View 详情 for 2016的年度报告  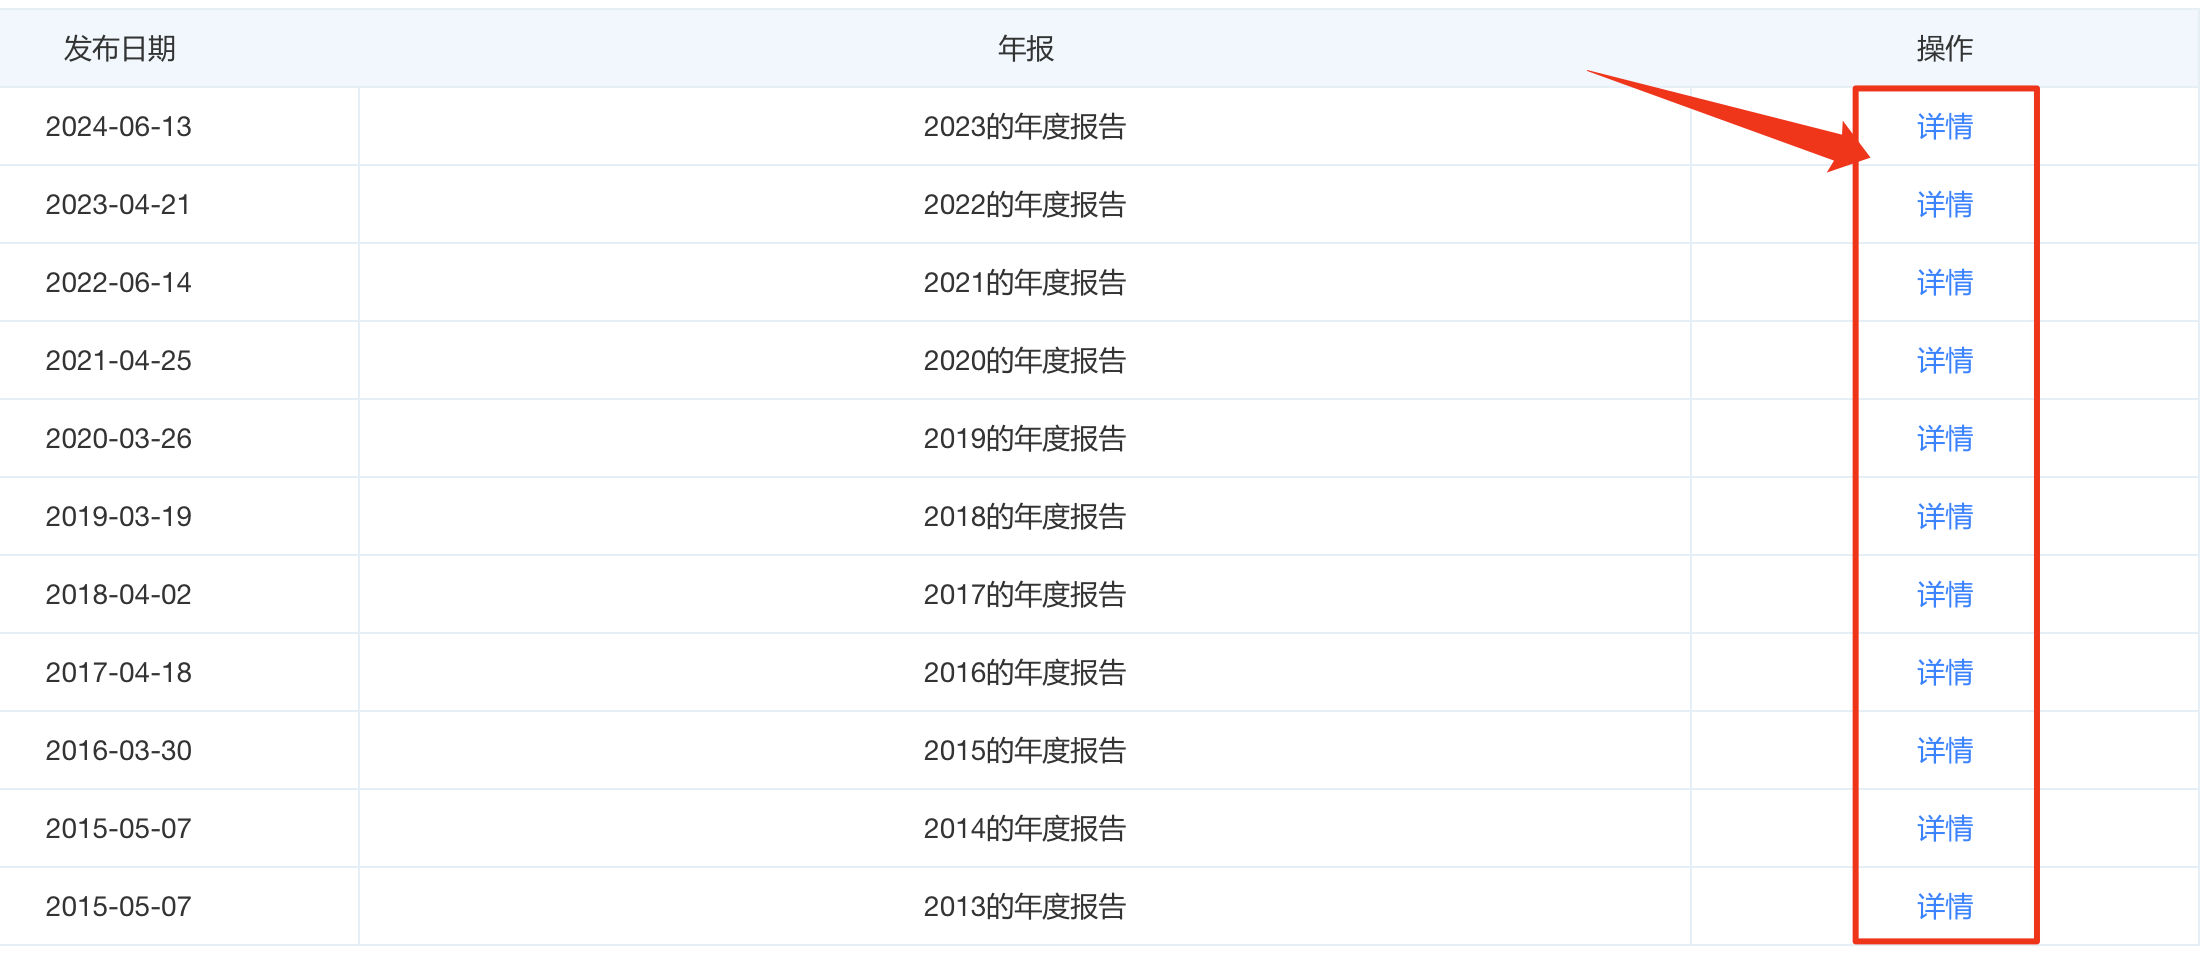point(1944,673)
